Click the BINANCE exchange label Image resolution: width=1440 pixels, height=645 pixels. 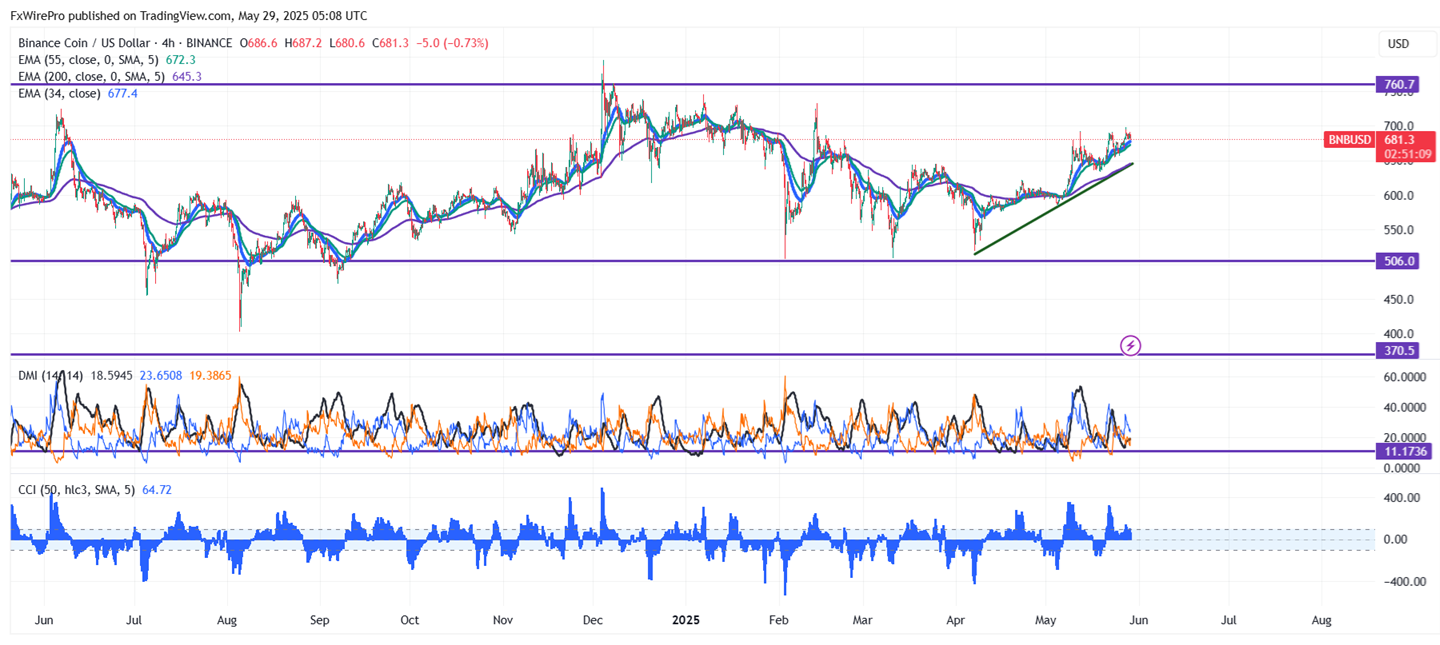point(211,43)
